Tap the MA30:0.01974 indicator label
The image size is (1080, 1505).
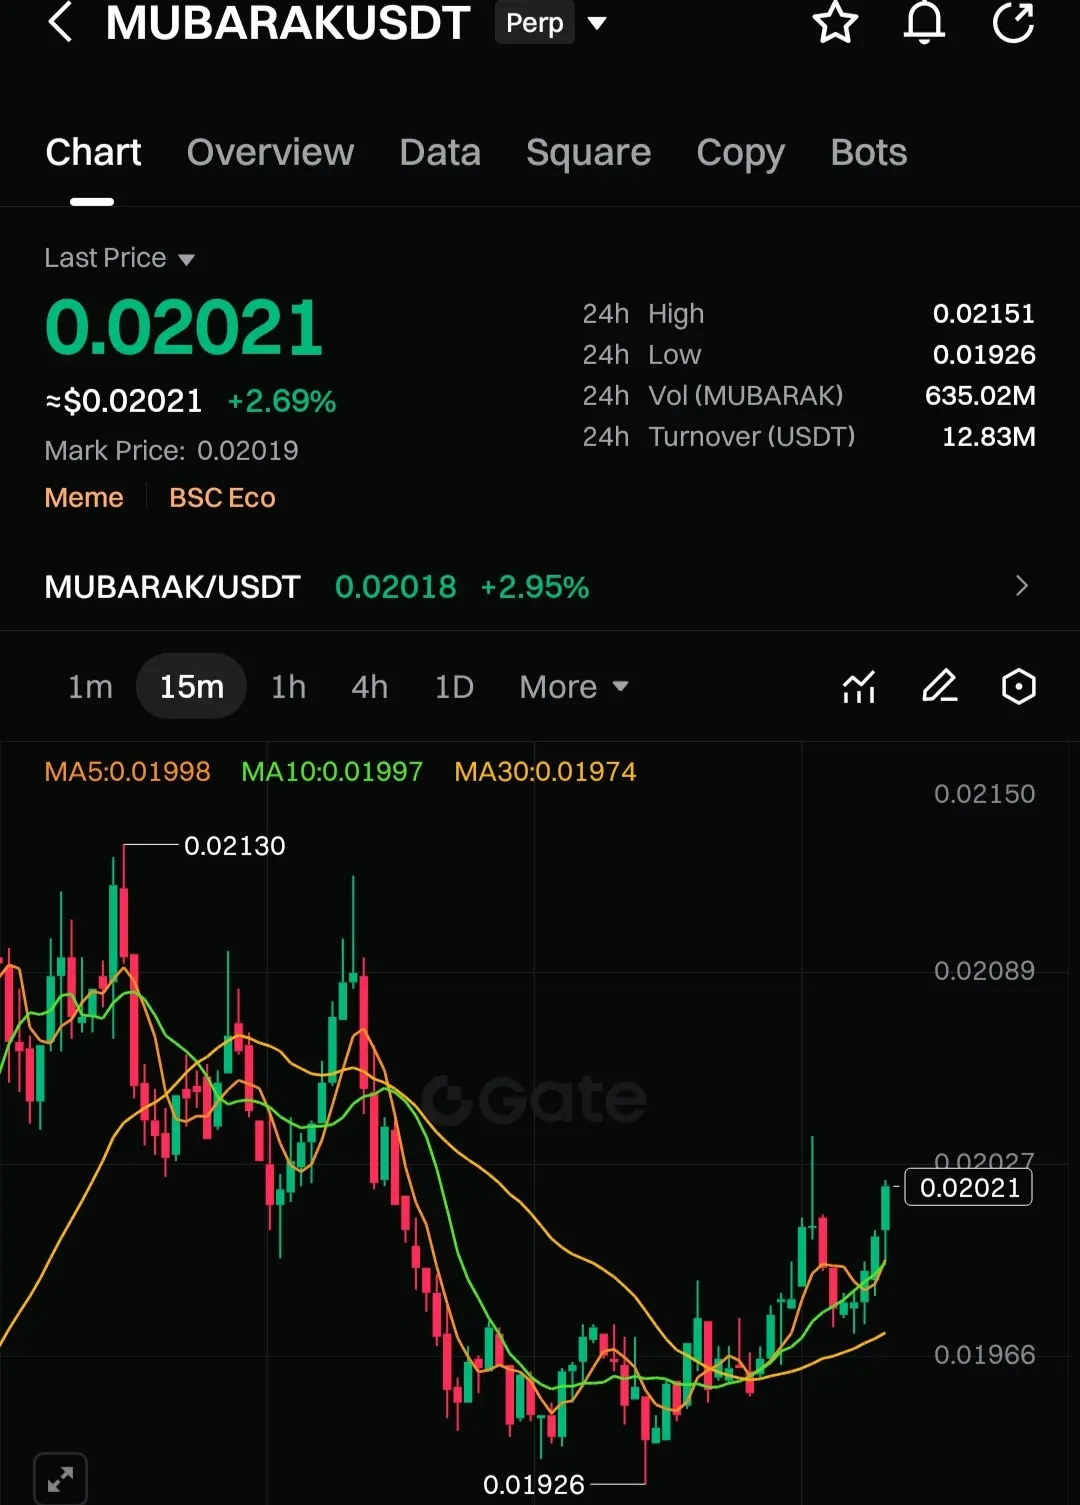click(x=545, y=772)
